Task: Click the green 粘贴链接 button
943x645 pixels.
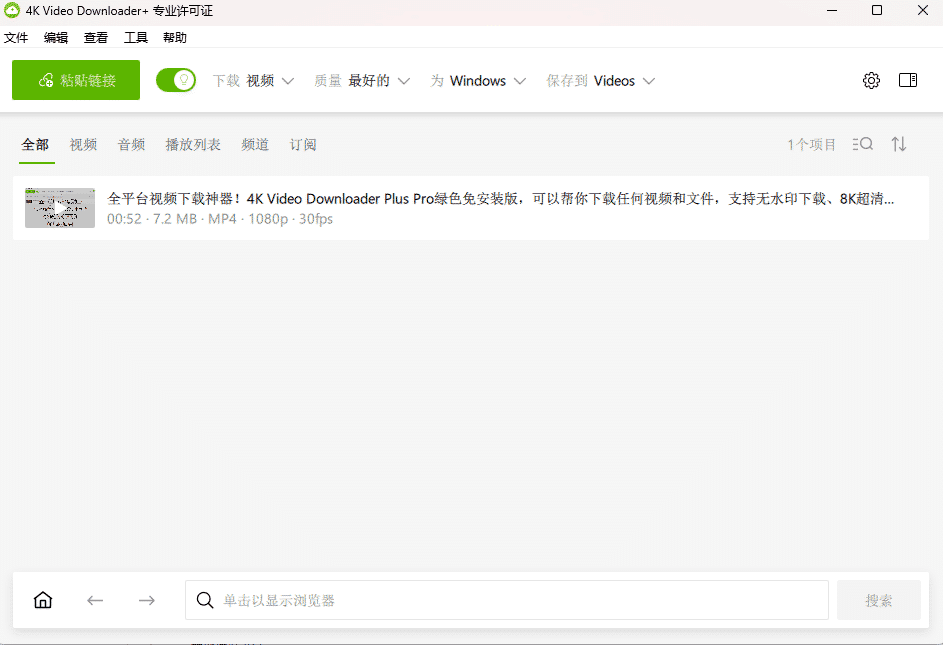Action: pyautogui.click(x=76, y=80)
